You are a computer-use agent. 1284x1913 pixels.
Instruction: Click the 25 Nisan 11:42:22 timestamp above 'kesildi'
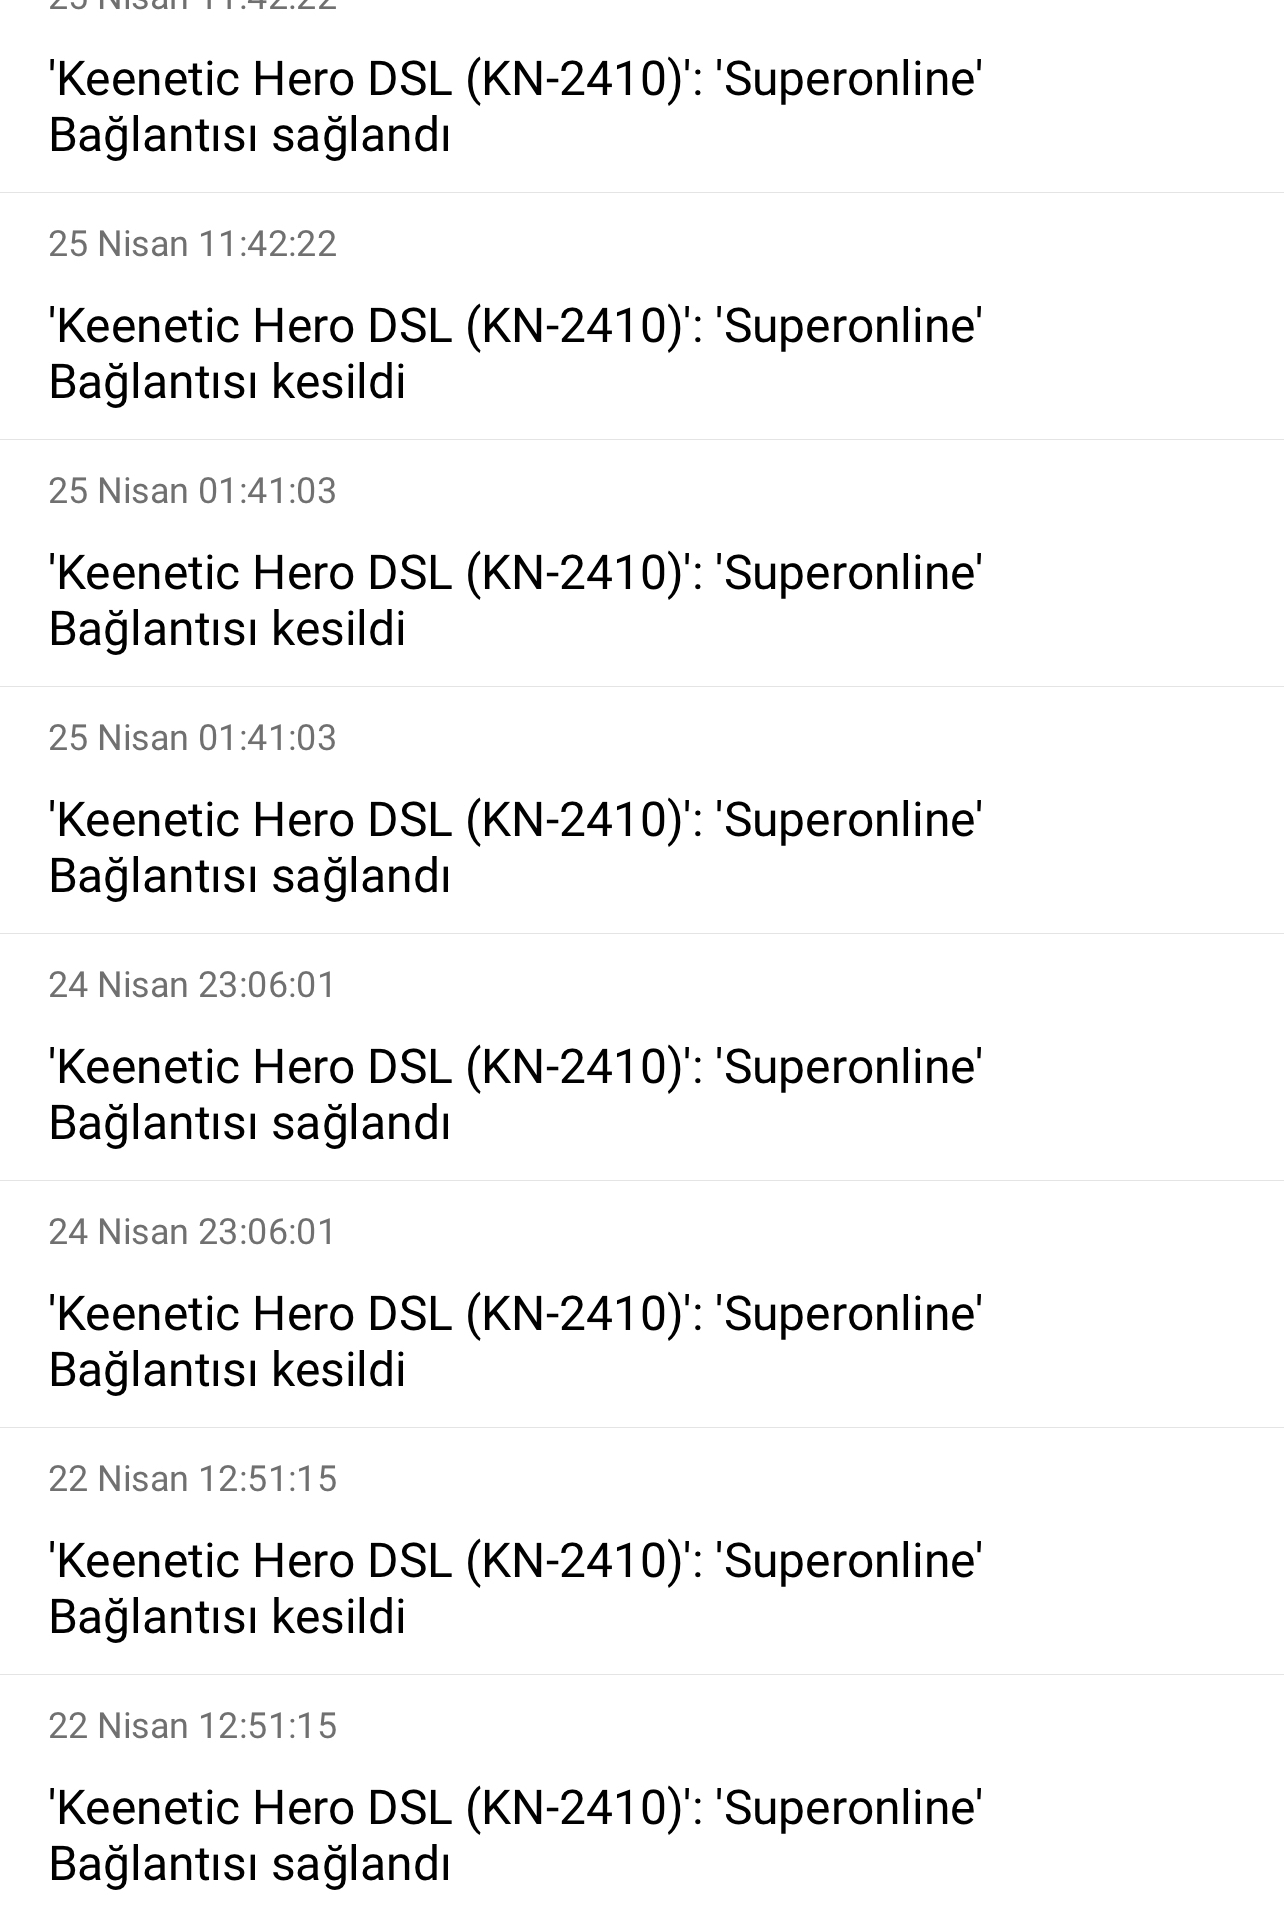(193, 244)
